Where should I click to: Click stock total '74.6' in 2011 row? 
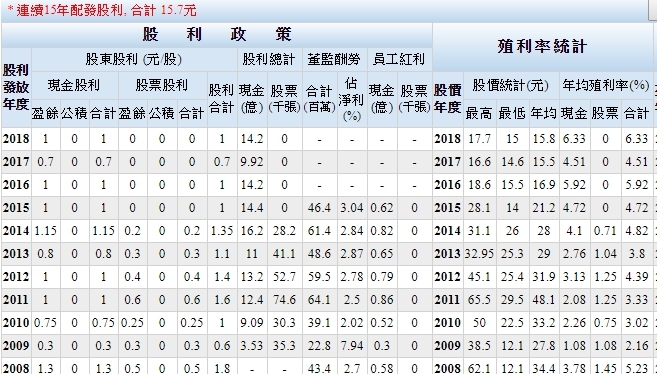[285, 300]
